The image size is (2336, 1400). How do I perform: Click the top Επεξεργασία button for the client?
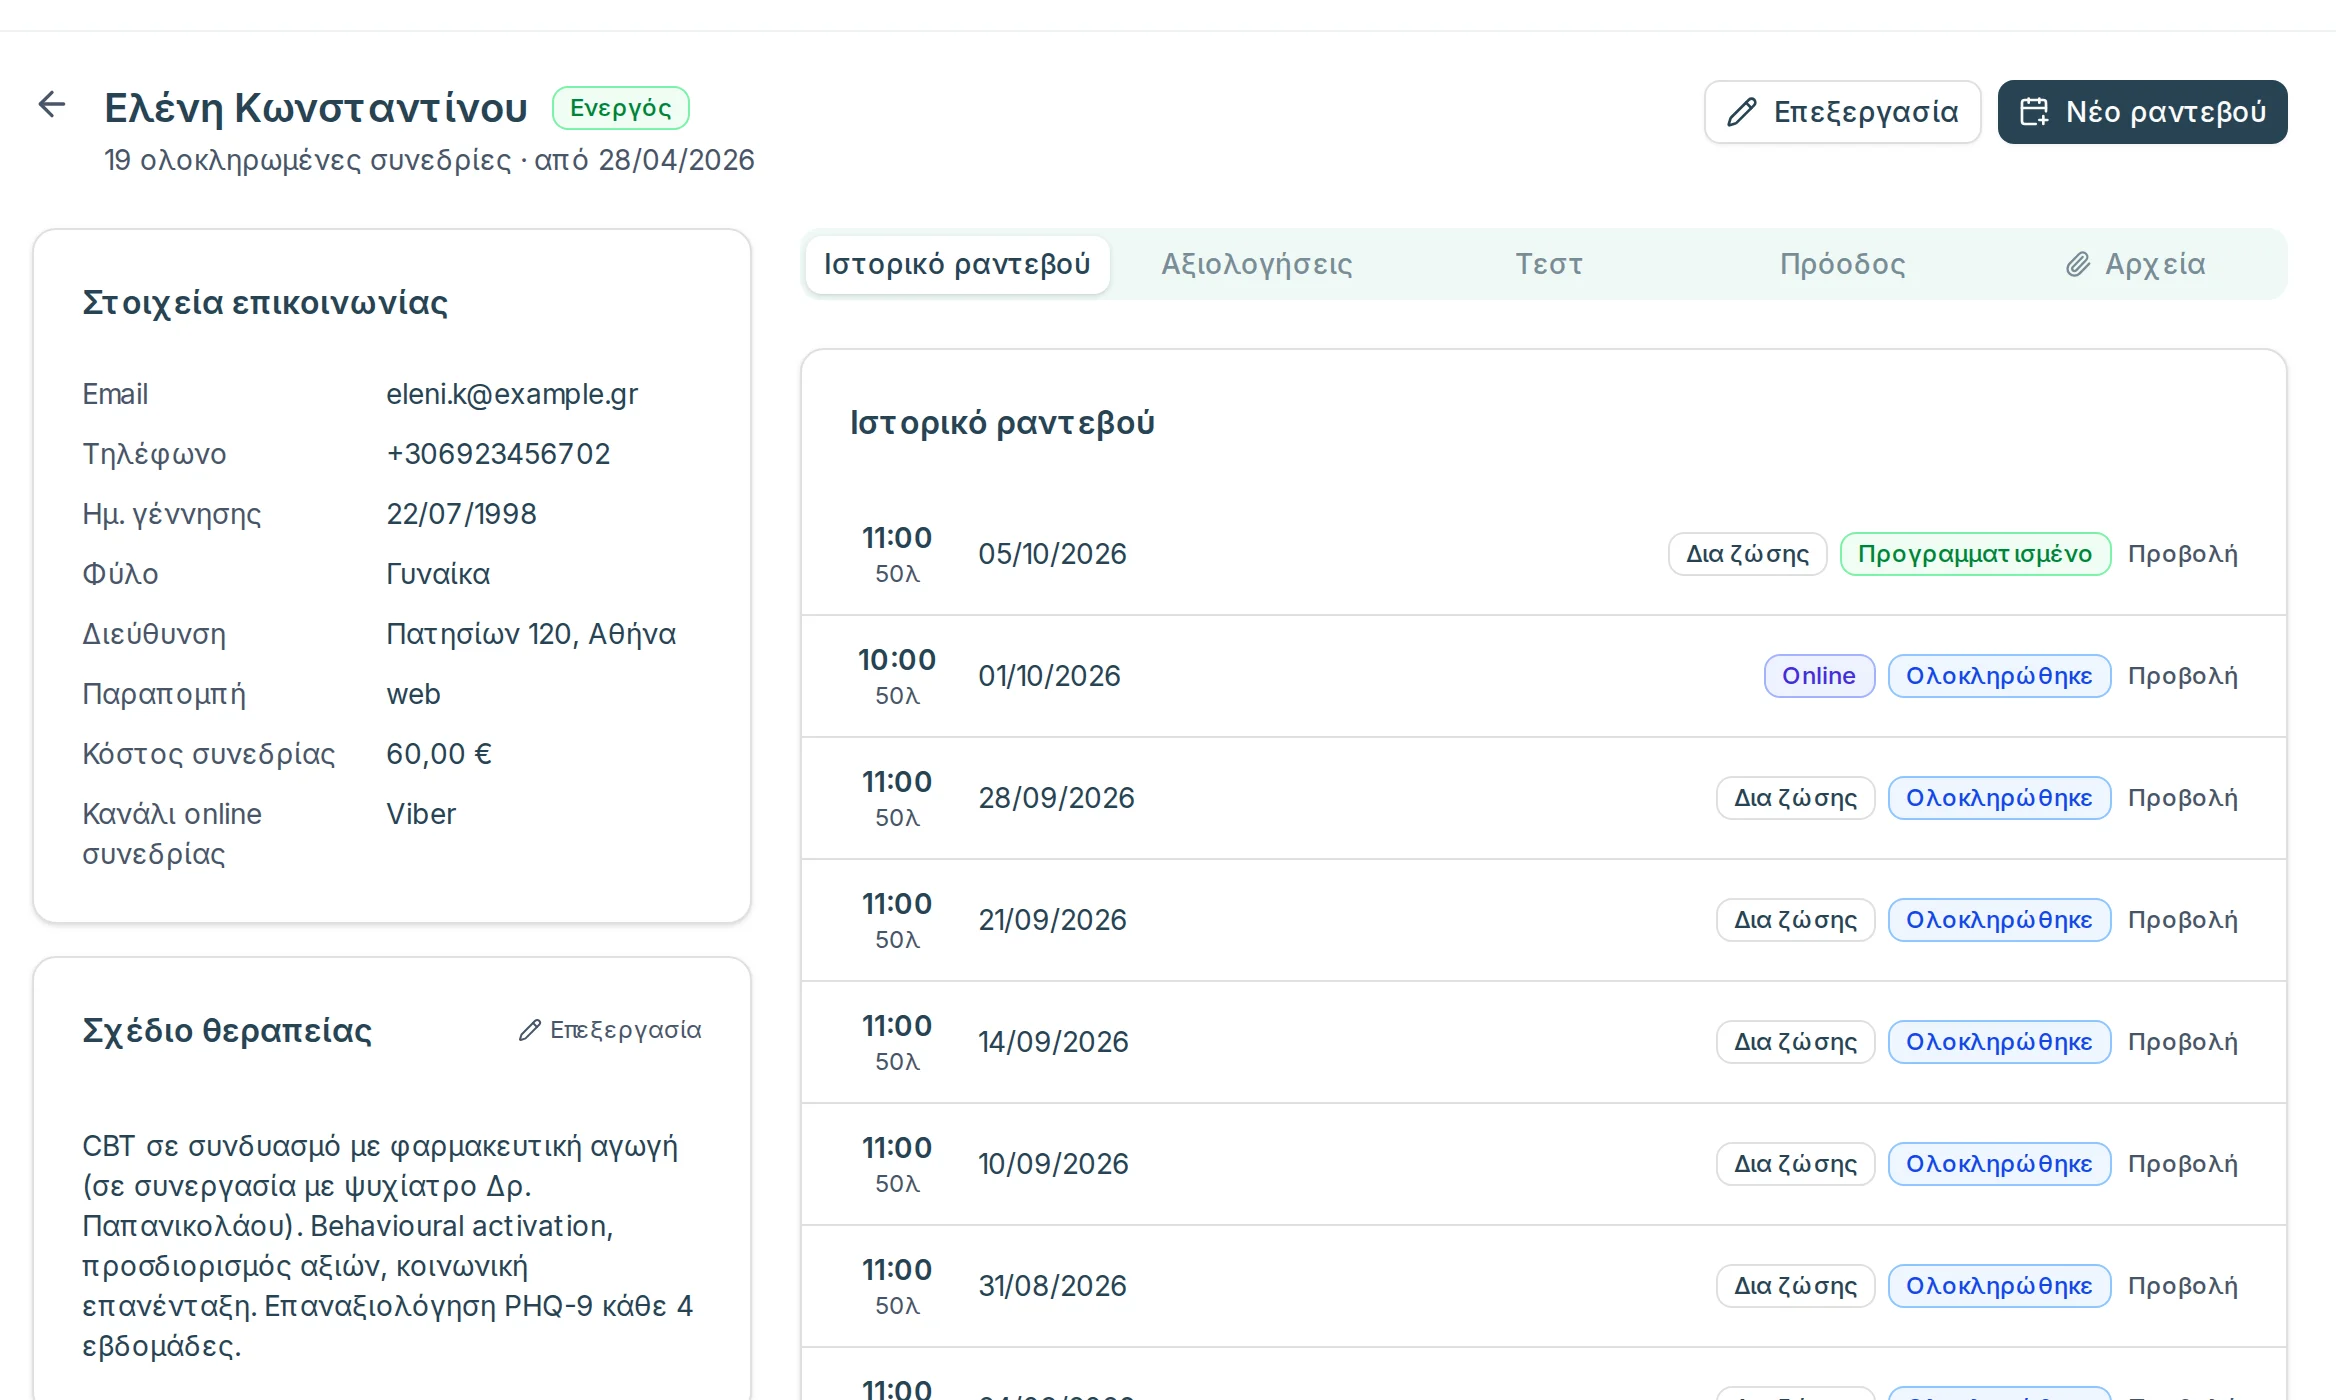pyautogui.click(x=1842, y=112)
